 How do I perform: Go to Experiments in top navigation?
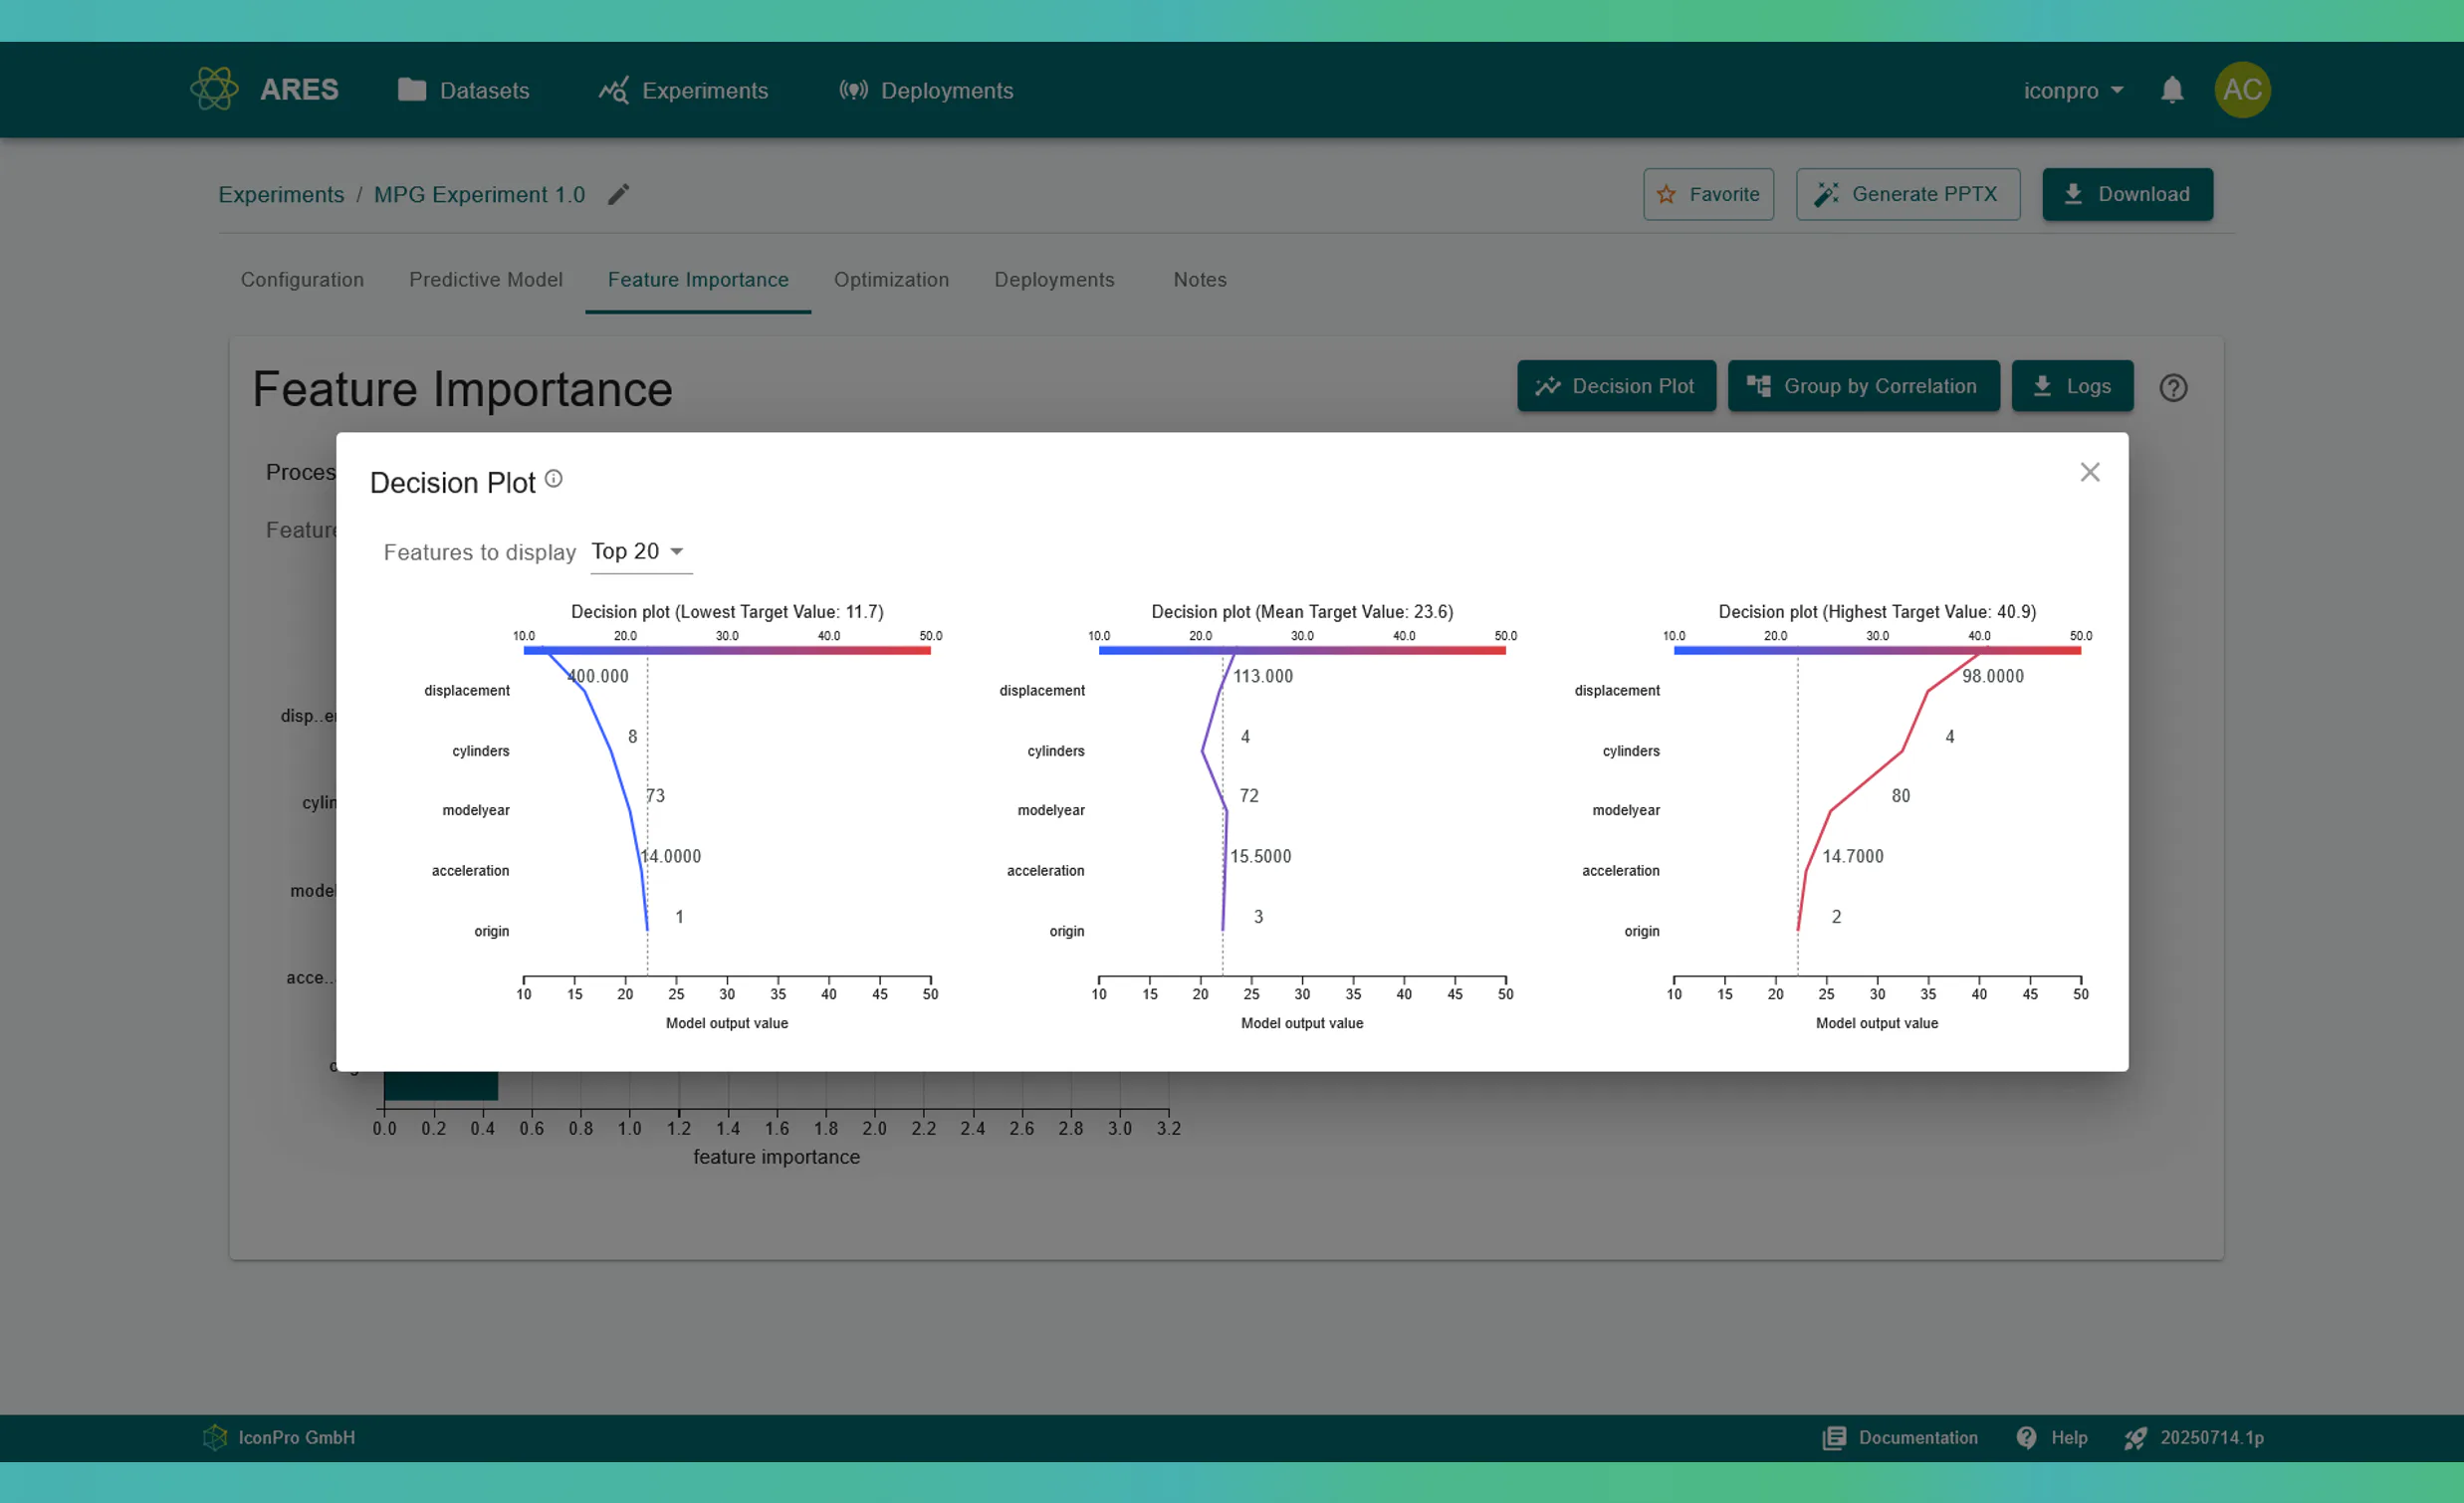[x=683, y=90]
